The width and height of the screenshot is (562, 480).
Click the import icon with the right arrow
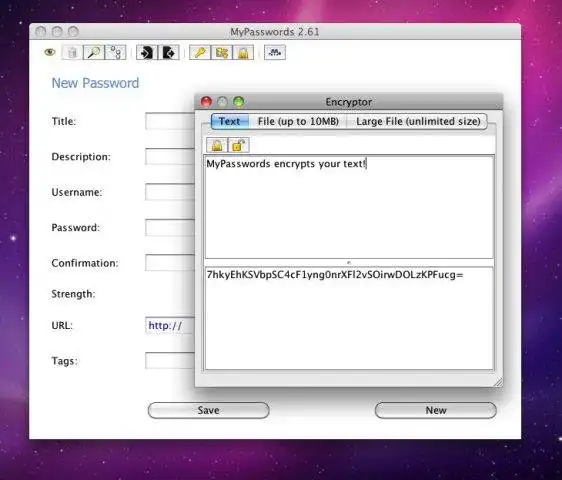(147, 53)
